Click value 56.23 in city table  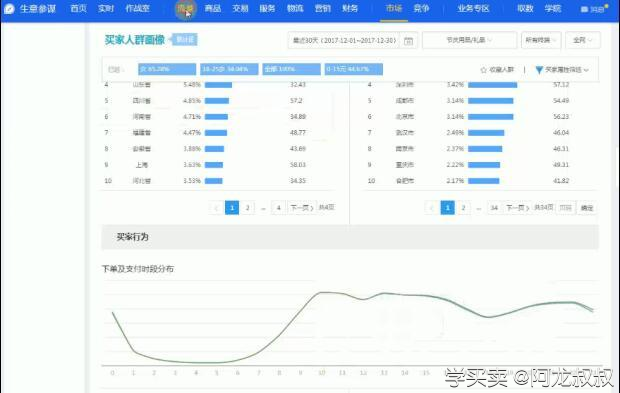pos(561,117)
